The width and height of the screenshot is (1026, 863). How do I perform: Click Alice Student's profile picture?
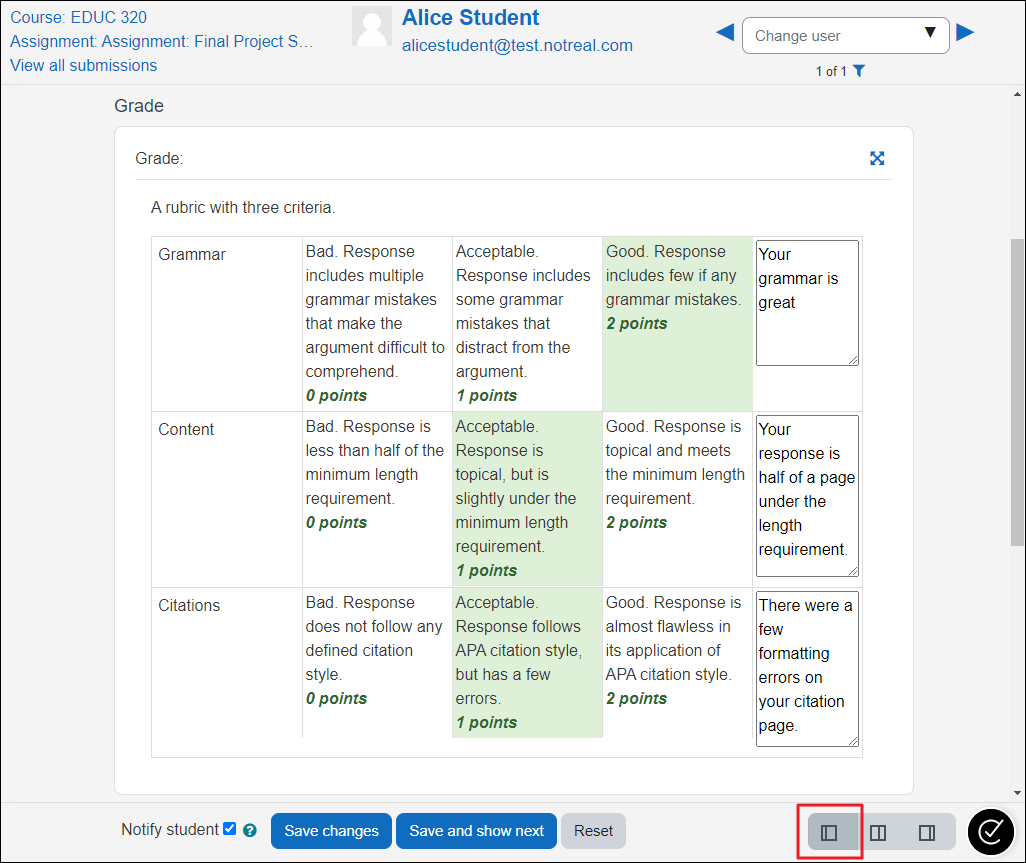point(372,28)
